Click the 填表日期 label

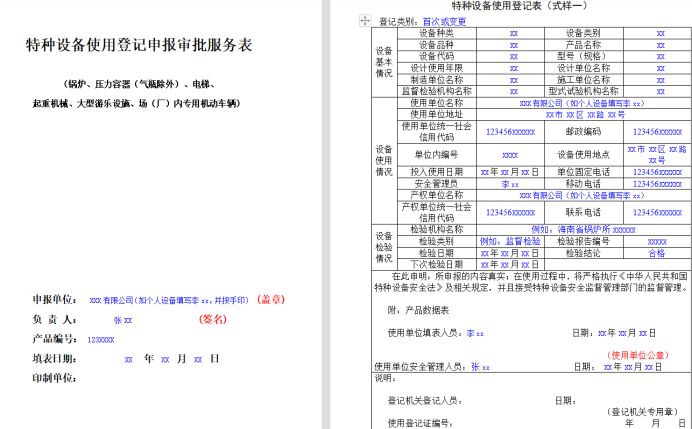click(x=55, y=358)
